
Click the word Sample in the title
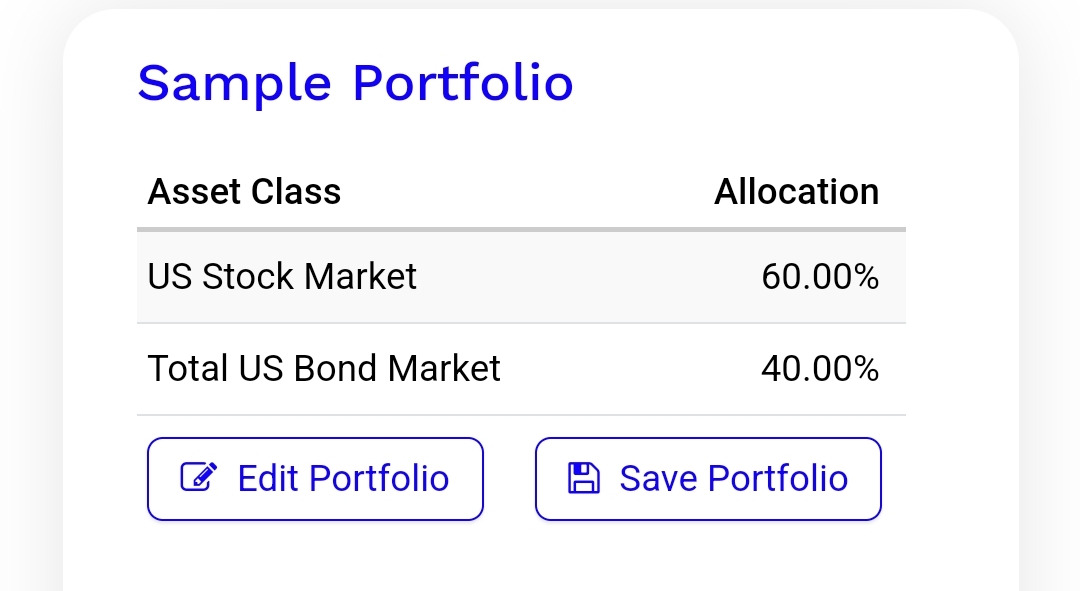[234, 83]
